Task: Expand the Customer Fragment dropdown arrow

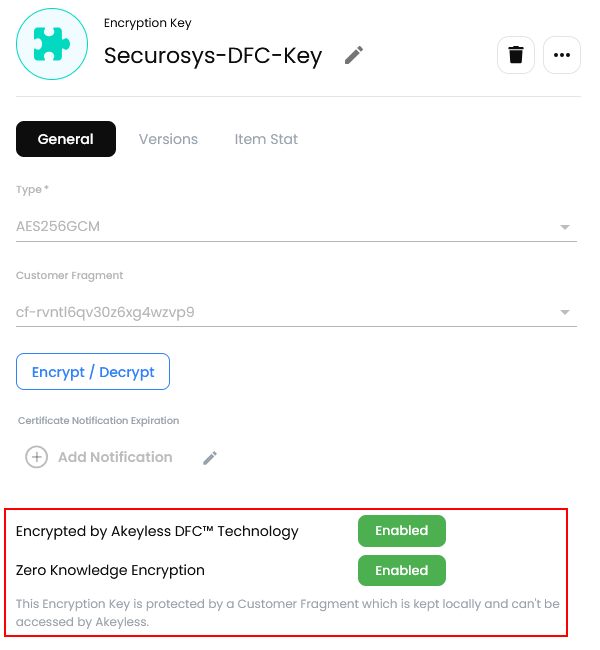Action: (566, 313)
